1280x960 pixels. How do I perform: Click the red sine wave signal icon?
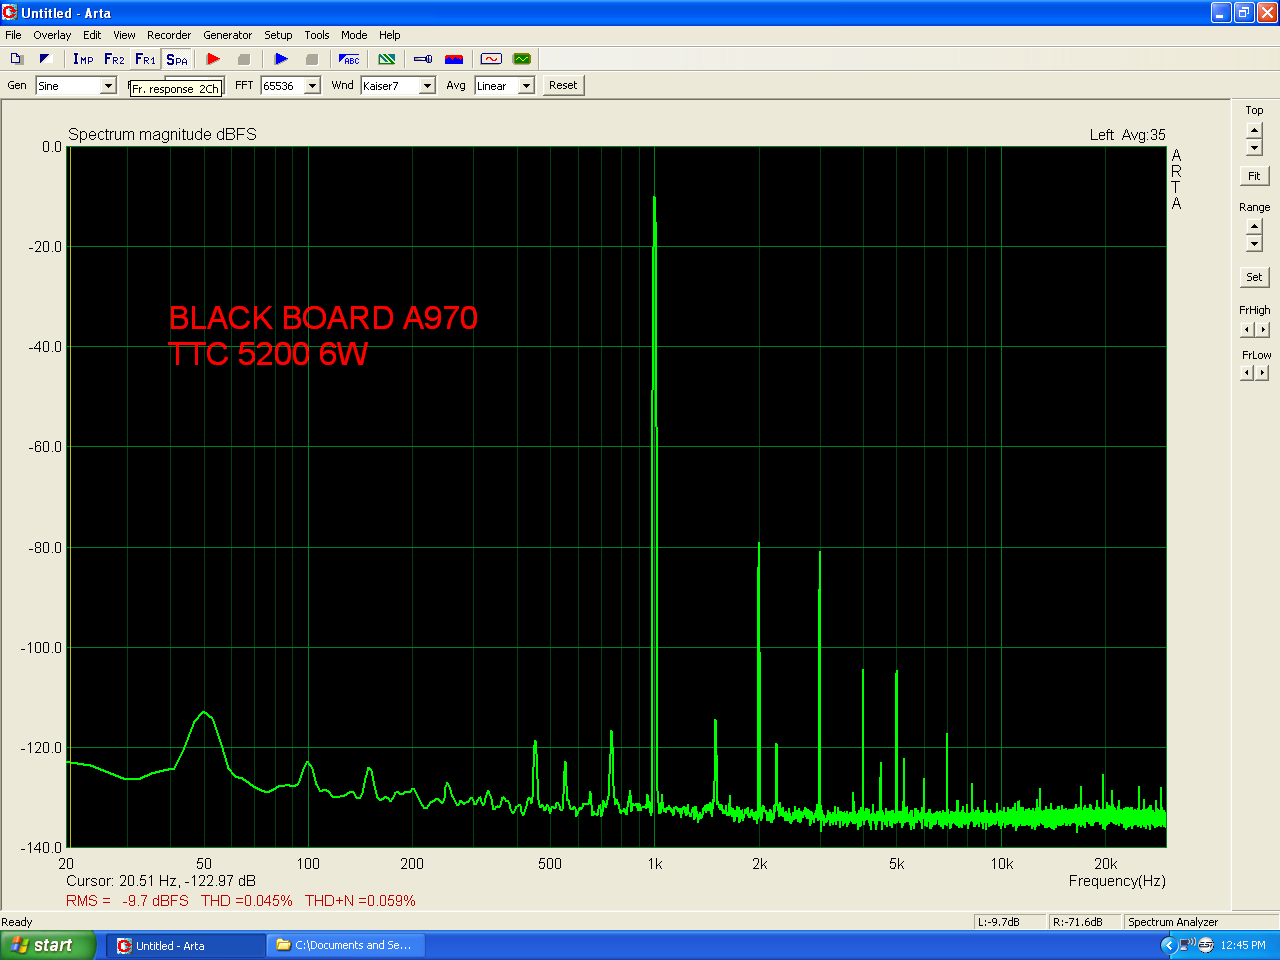[x=491, y=59]
